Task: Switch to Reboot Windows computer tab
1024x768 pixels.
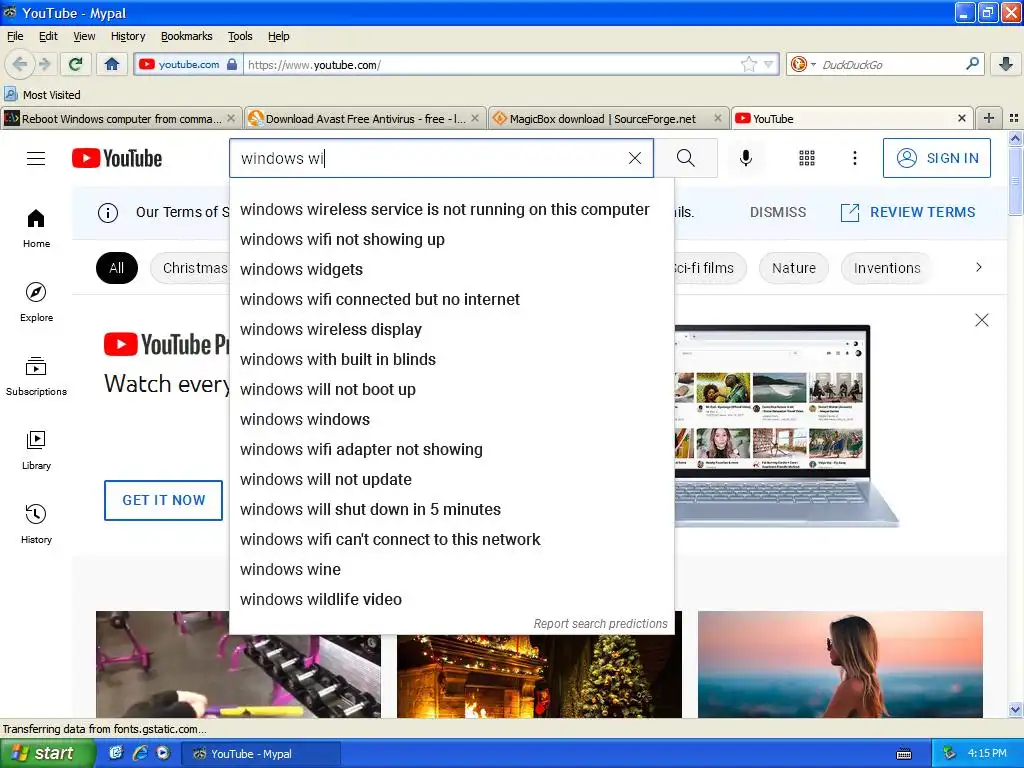Action: 121,118
